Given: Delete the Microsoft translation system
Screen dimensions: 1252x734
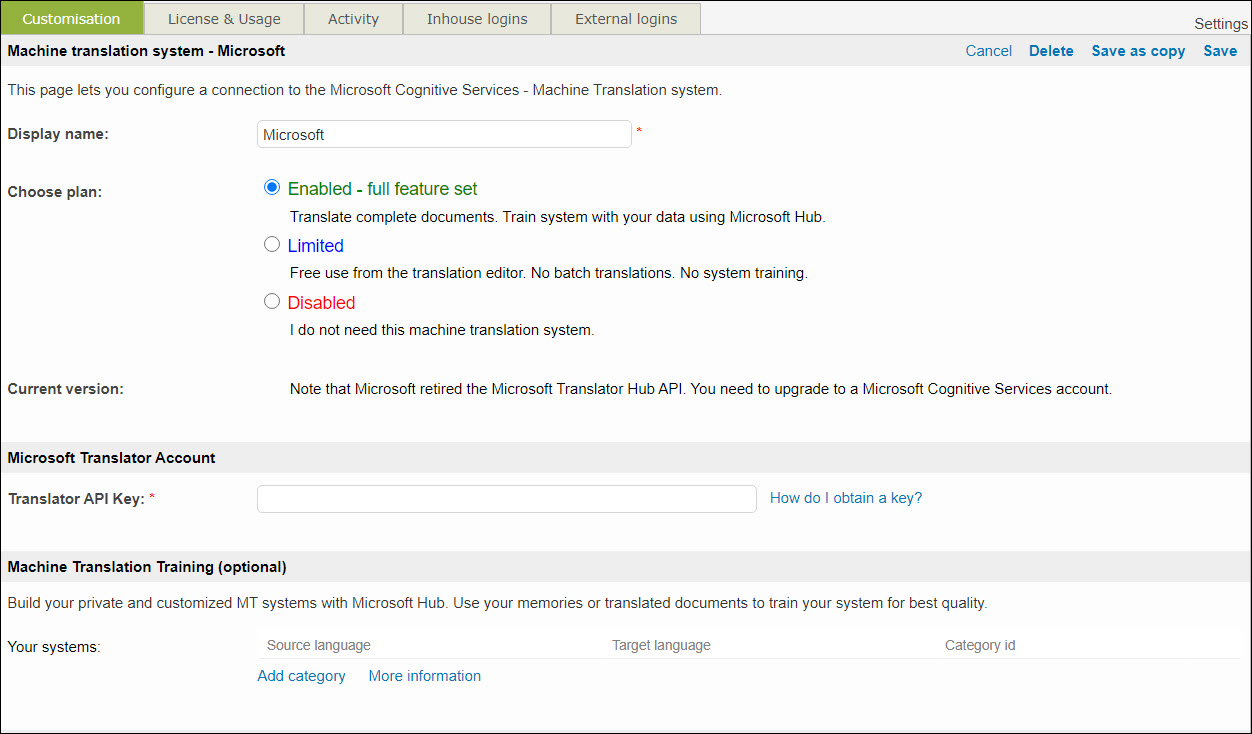Looking at the screenshot, I should tap(1051, 50).
